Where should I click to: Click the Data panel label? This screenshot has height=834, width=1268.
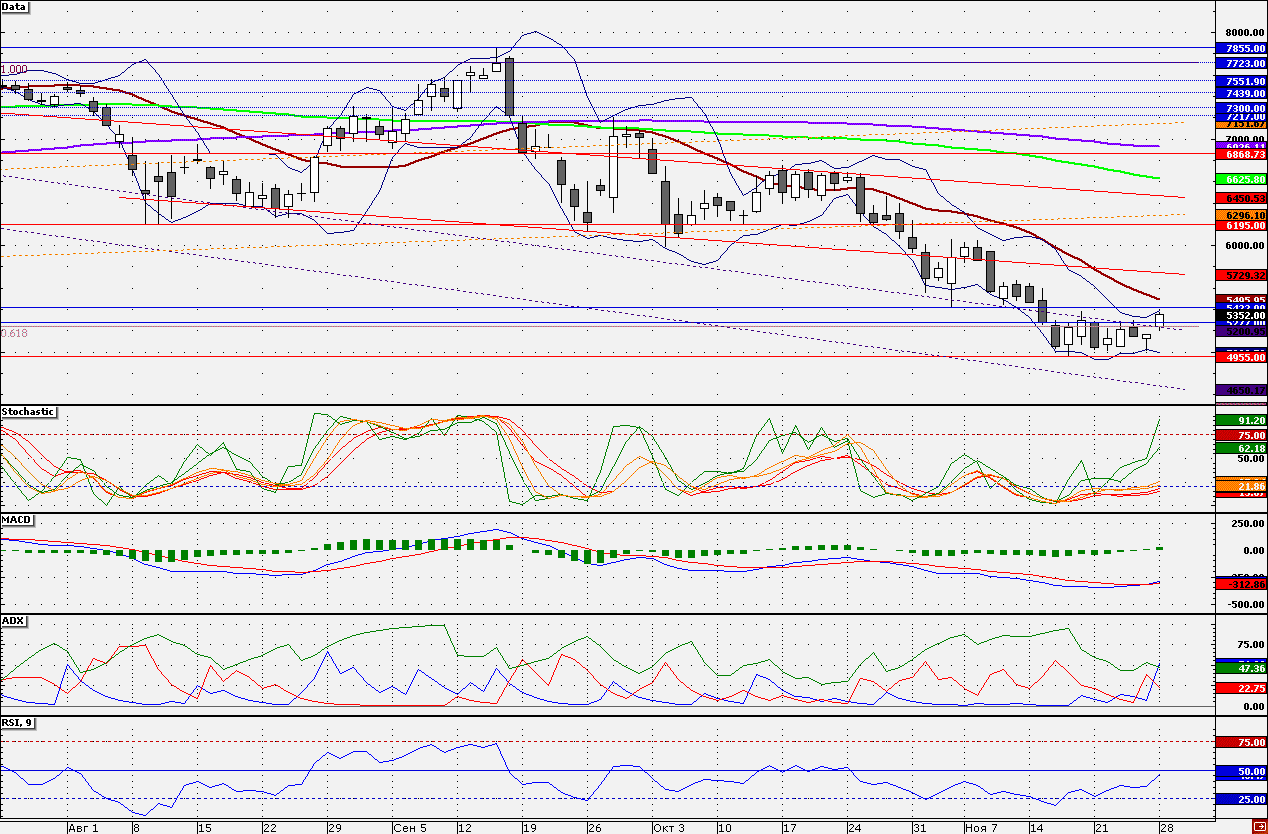15,7
